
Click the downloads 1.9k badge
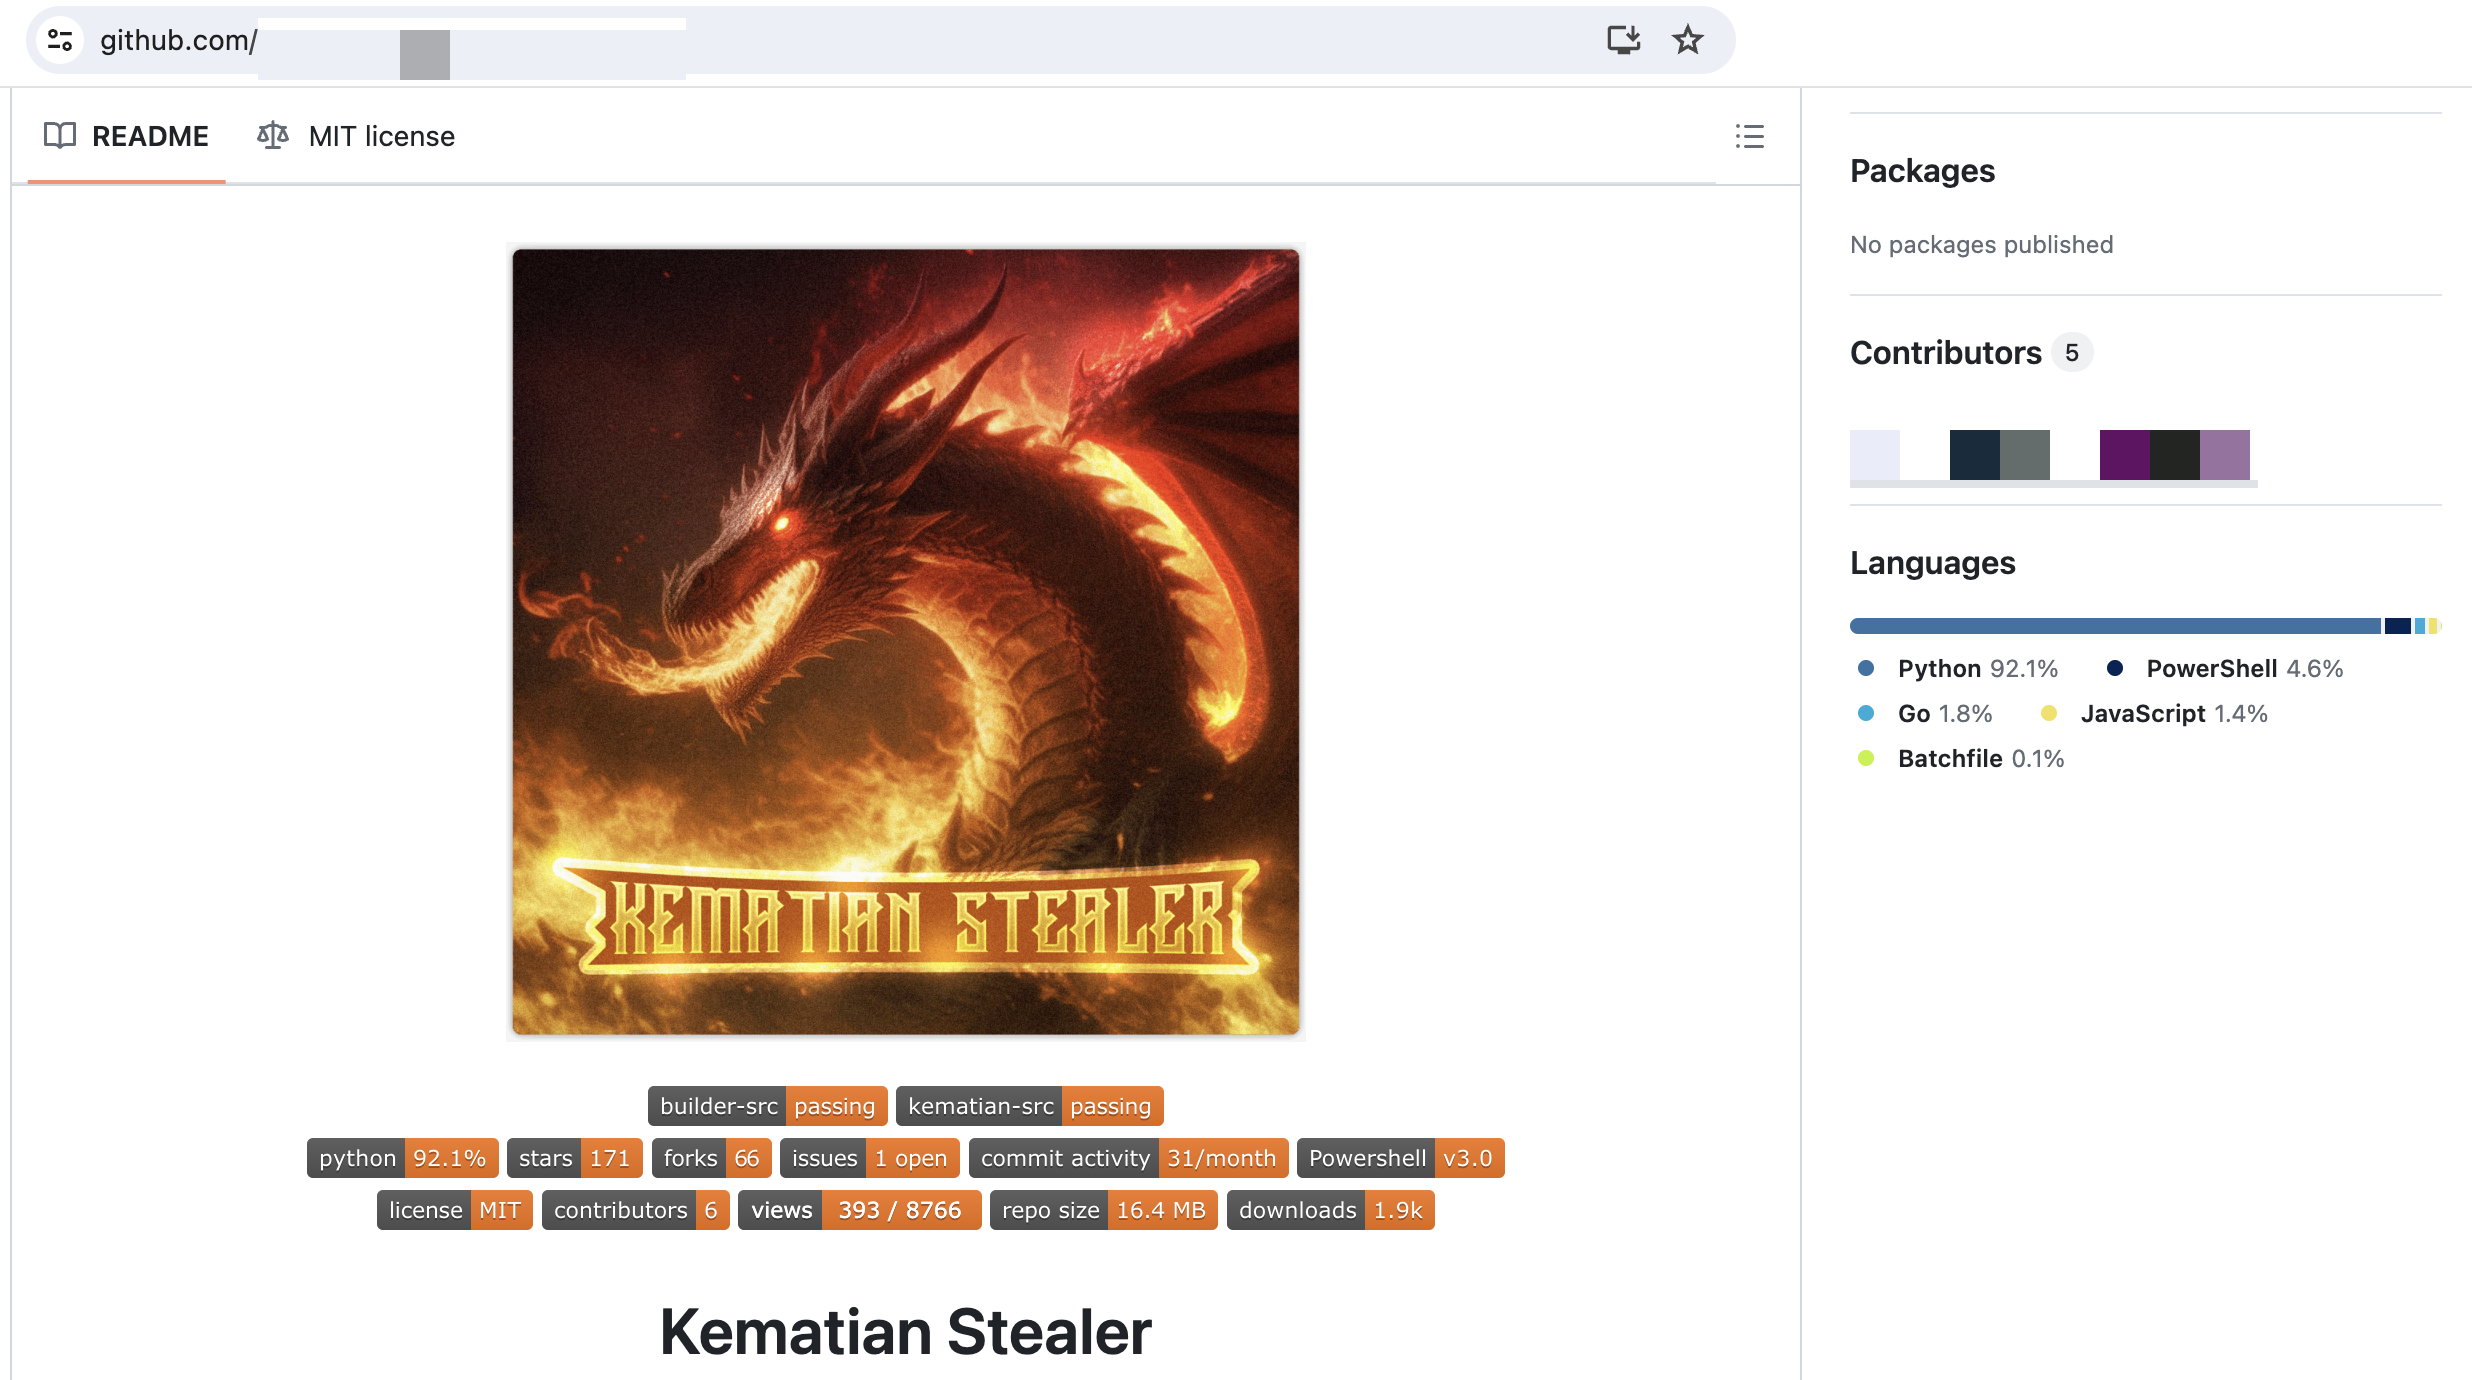(x=1331, y=1210)
